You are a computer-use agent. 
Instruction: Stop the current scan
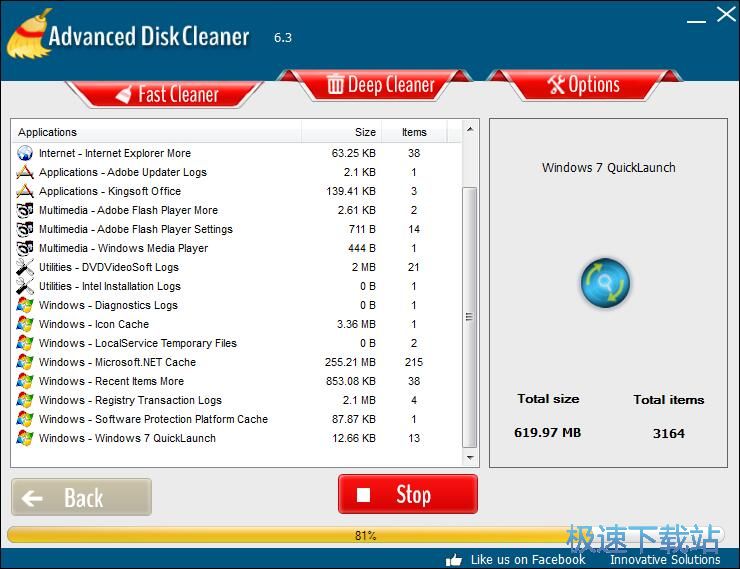tap(408, 494)
